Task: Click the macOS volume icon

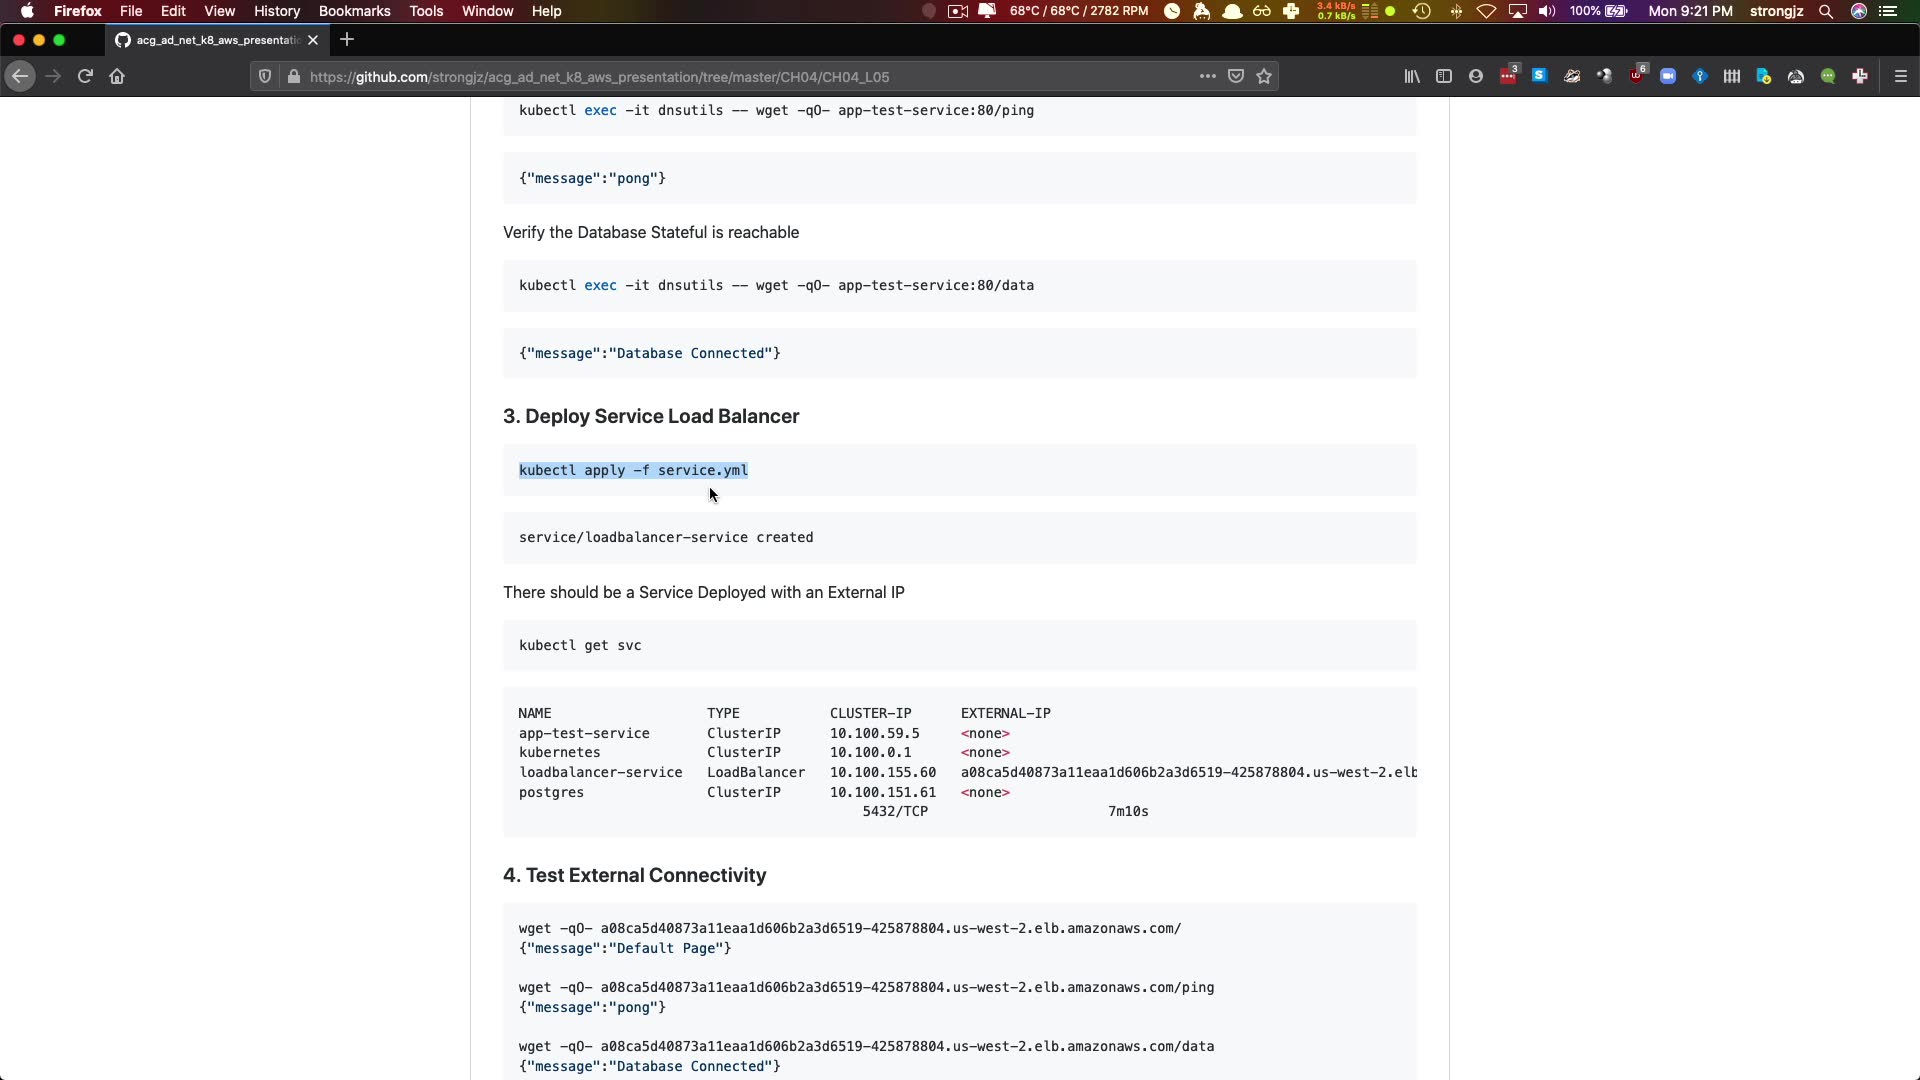Action: [x=1547, y=11]
